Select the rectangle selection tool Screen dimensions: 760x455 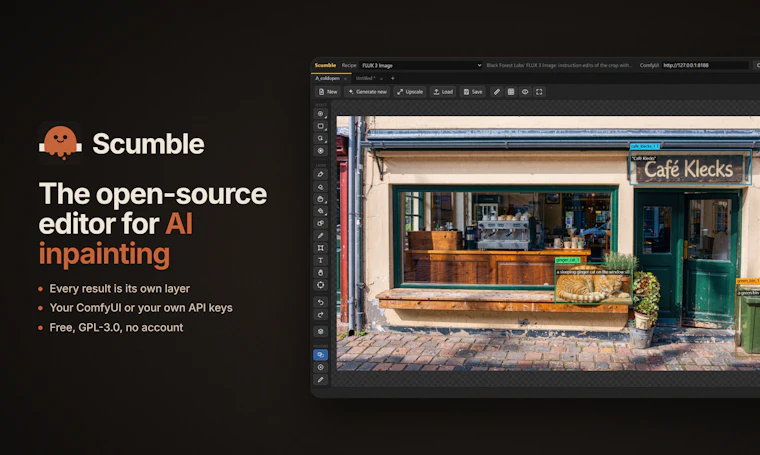pos(320,126)
